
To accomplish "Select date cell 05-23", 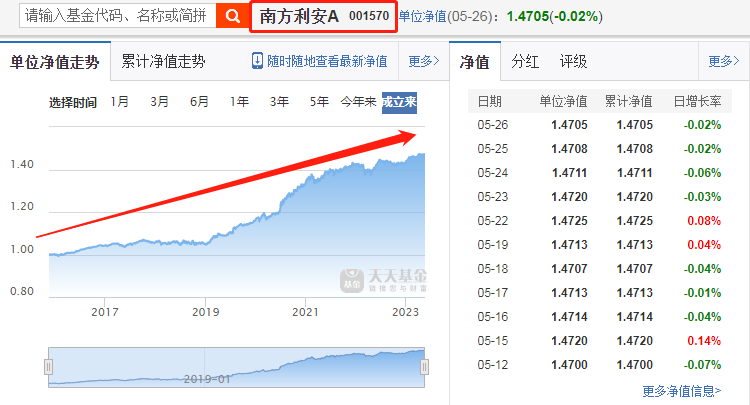I will coord(493,197).
